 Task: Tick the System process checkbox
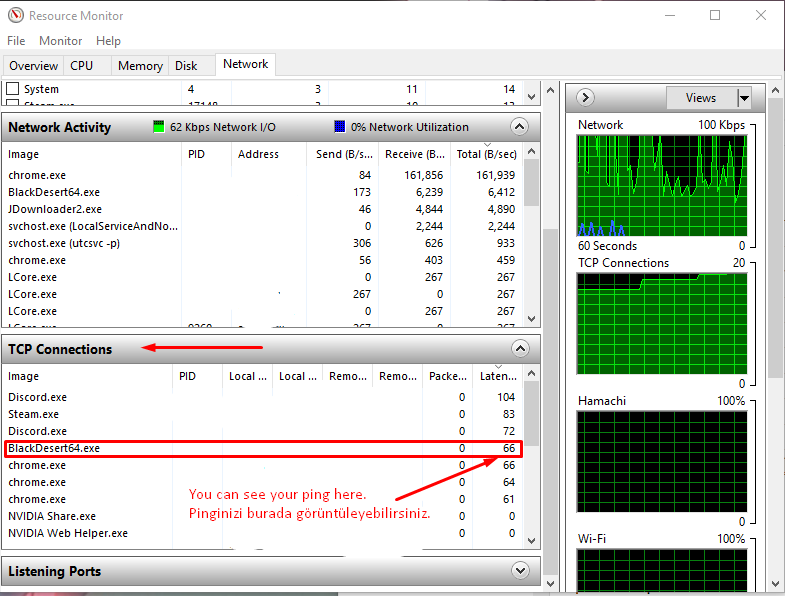pyautogui.click(x=13, y=89)
